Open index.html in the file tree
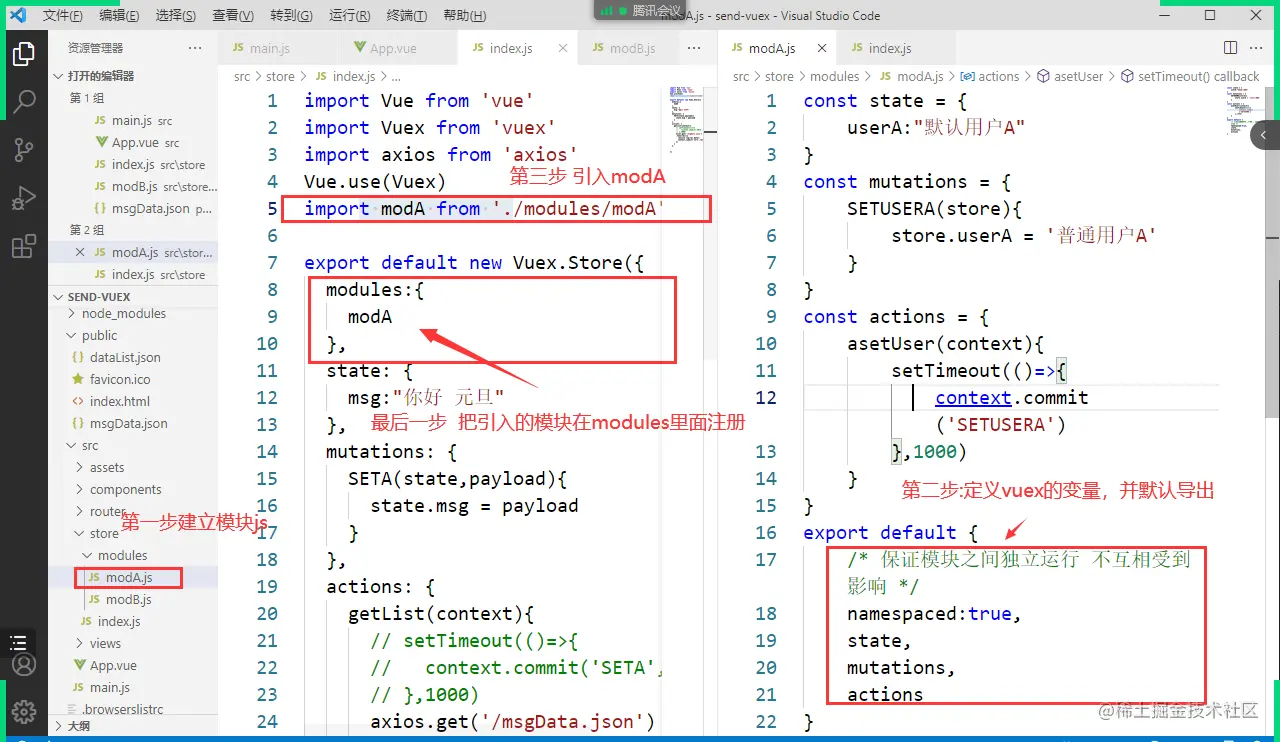1280x742 pixels. [x=119, y=402]
